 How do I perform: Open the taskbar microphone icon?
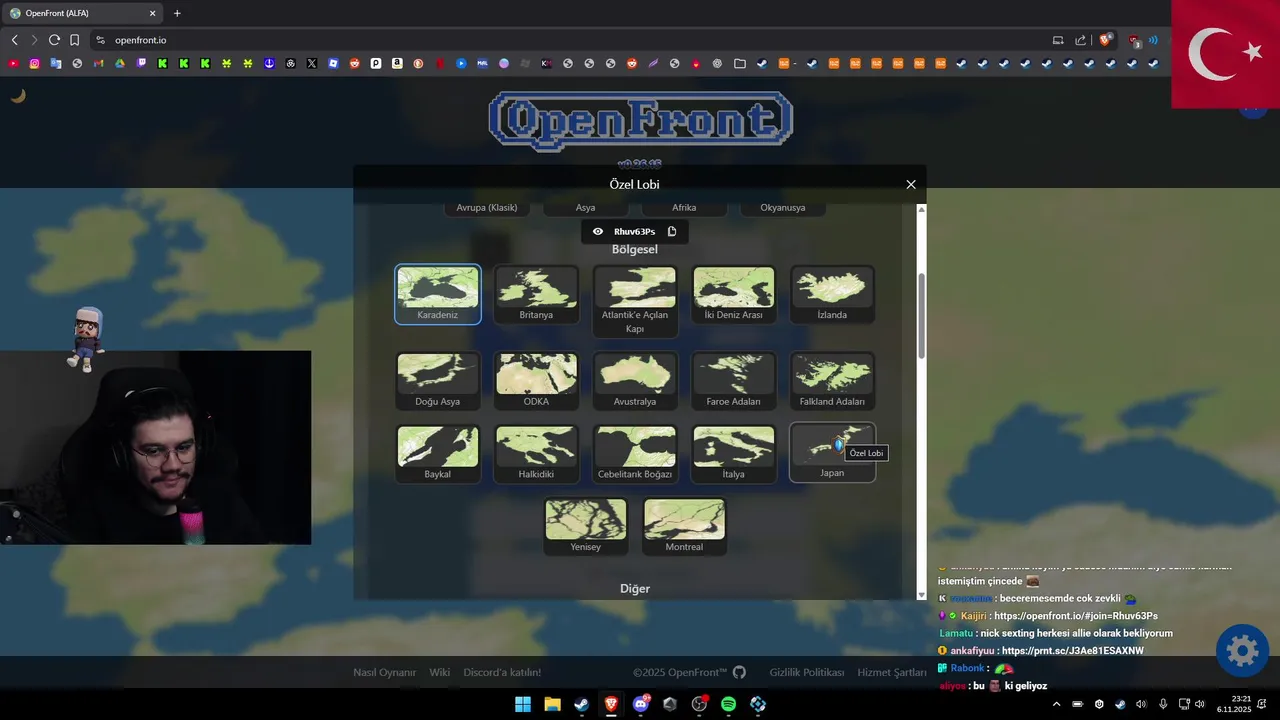pos(1162,704)
